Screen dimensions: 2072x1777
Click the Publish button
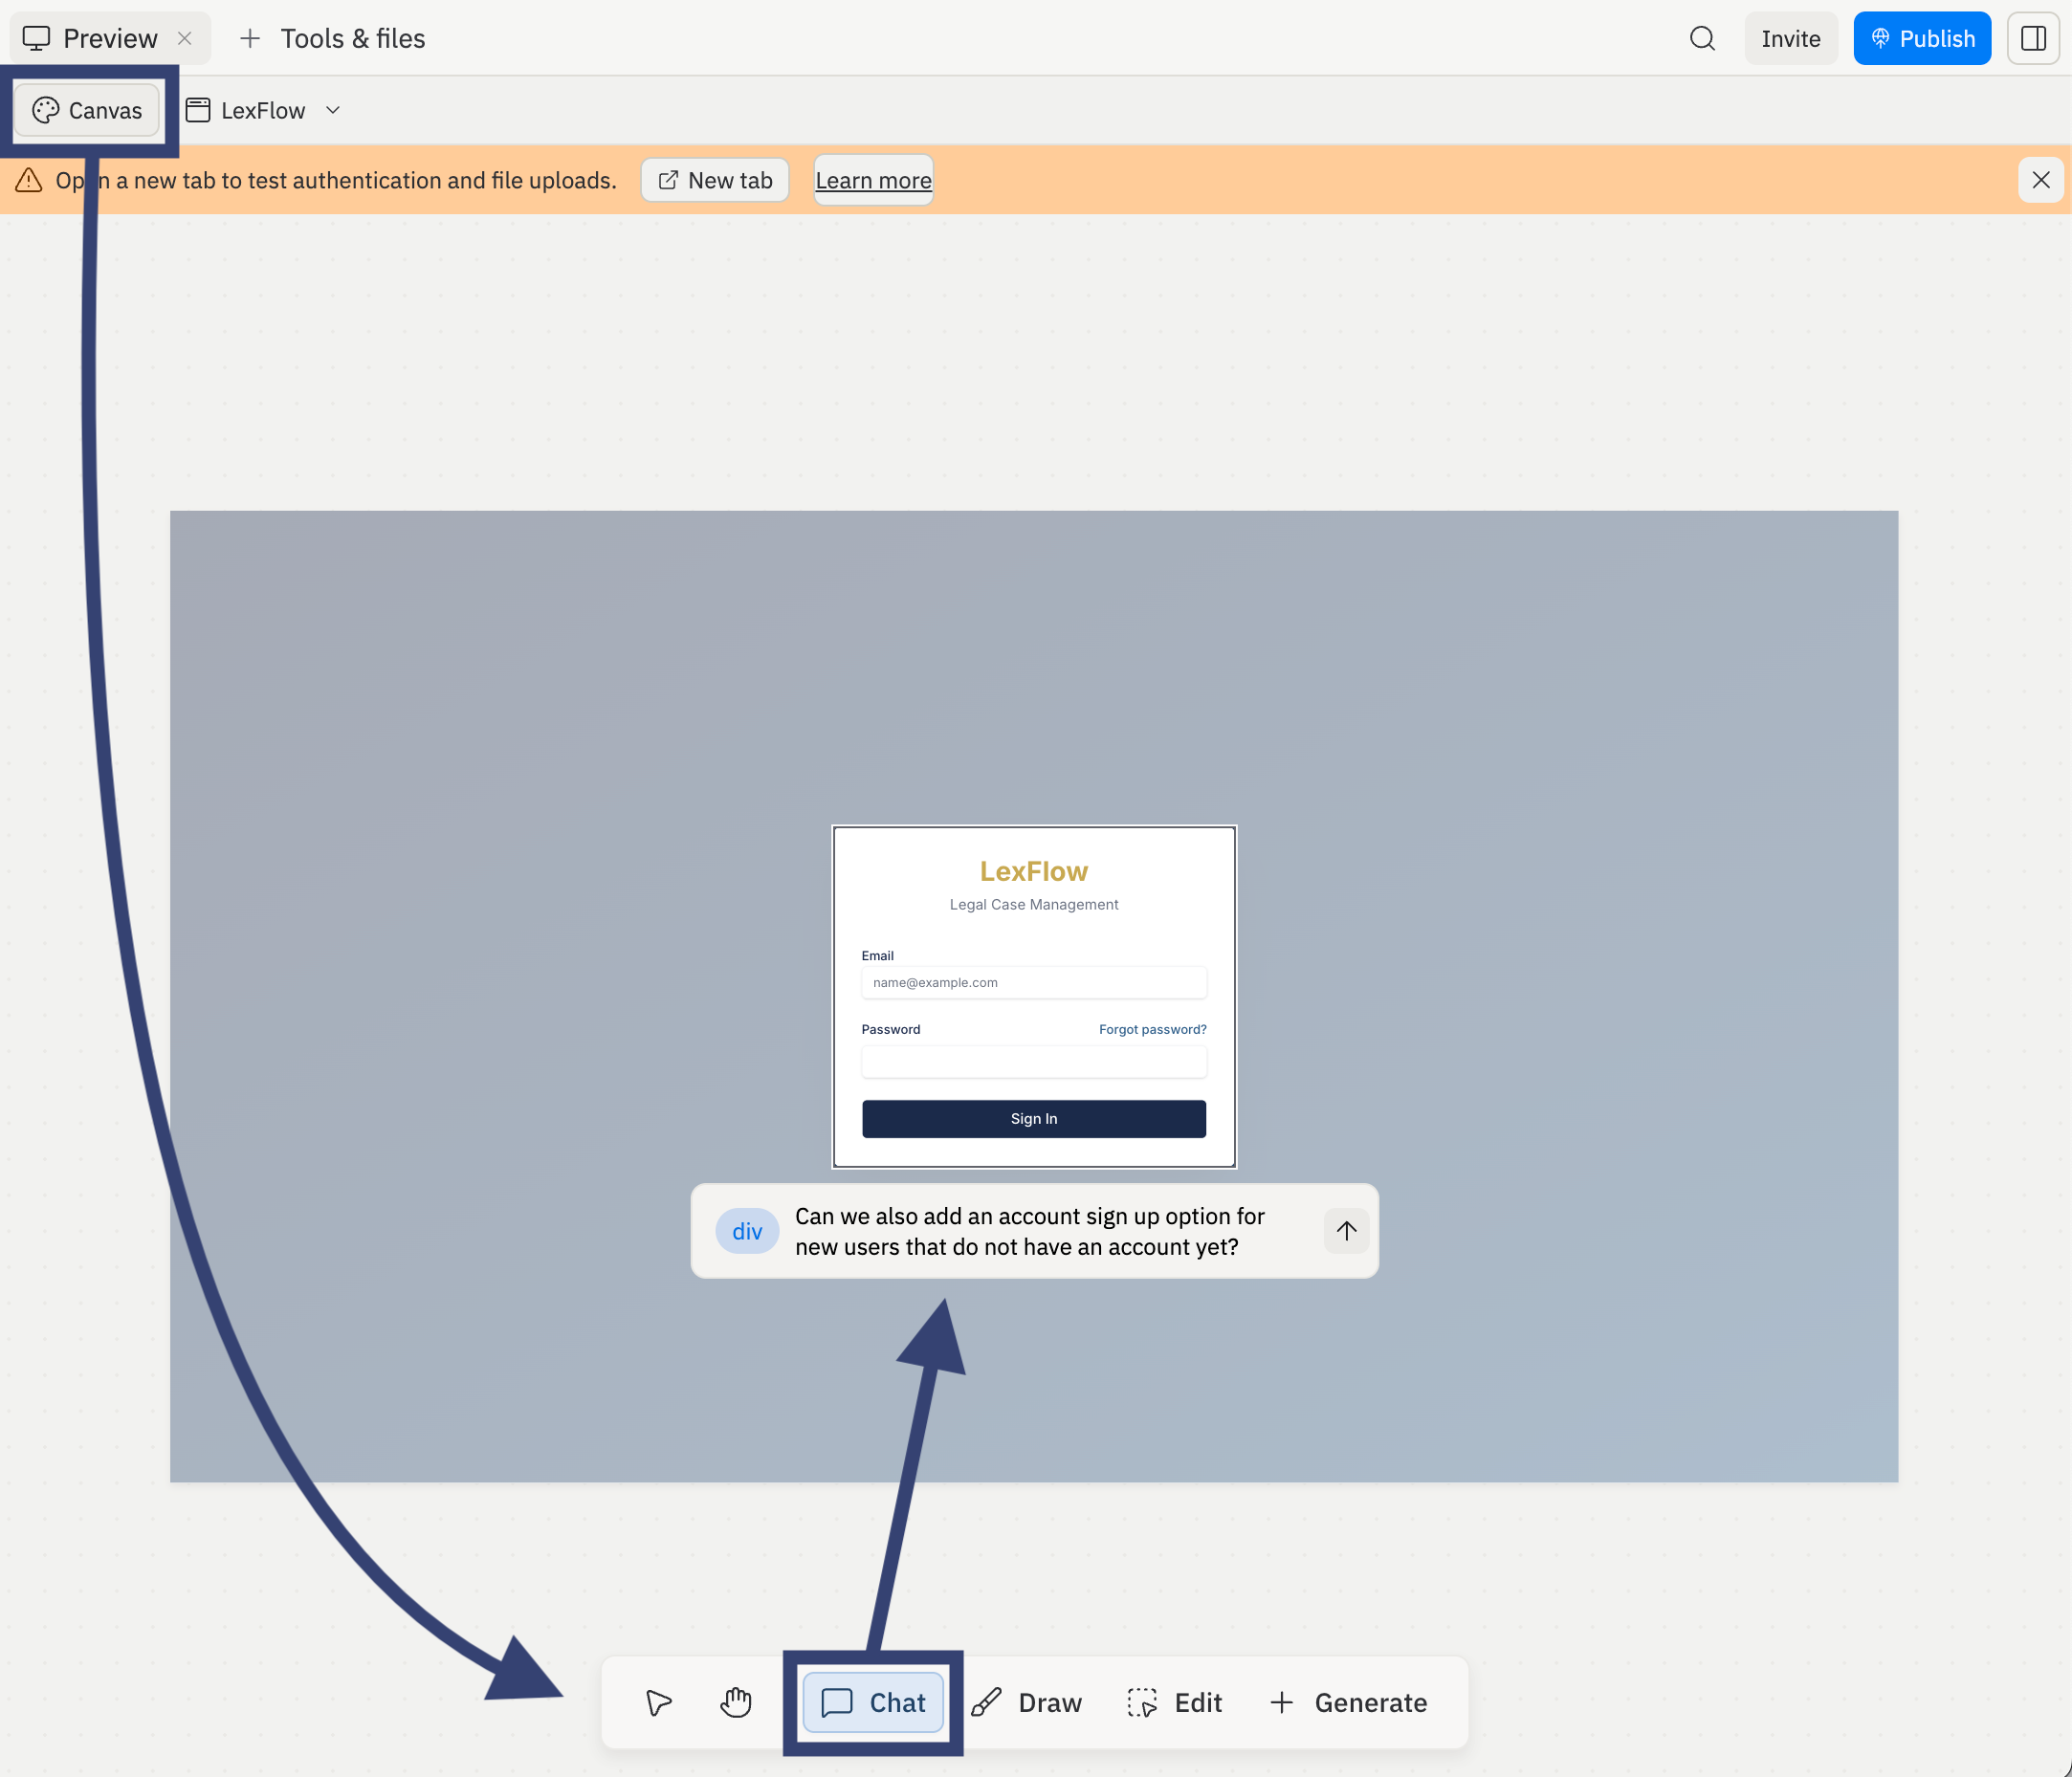tap(1922, 39)
